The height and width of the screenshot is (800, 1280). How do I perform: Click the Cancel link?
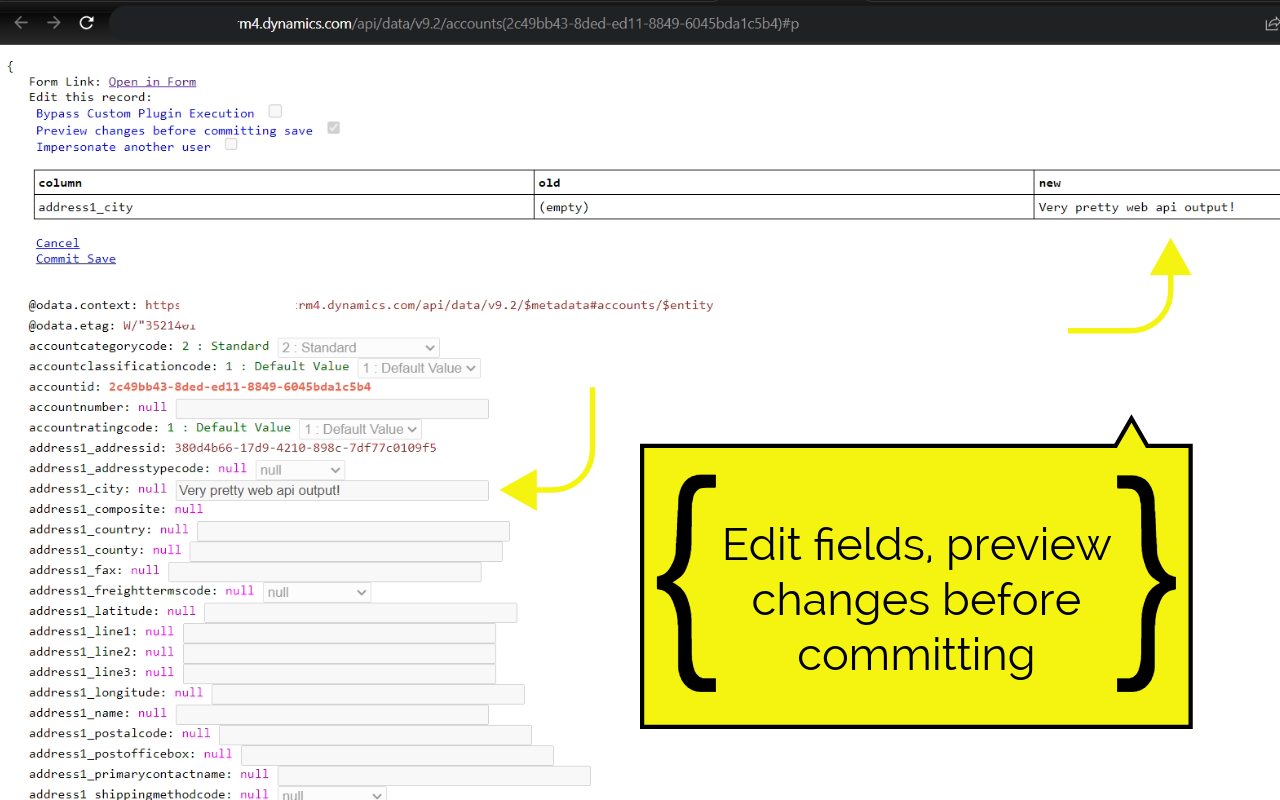point(57,243)
